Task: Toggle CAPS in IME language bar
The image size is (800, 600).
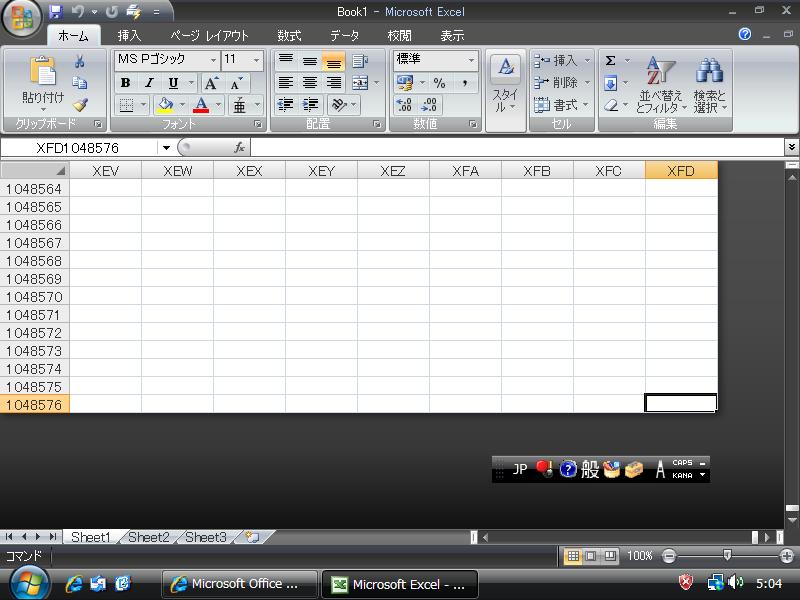Action: 682,462
